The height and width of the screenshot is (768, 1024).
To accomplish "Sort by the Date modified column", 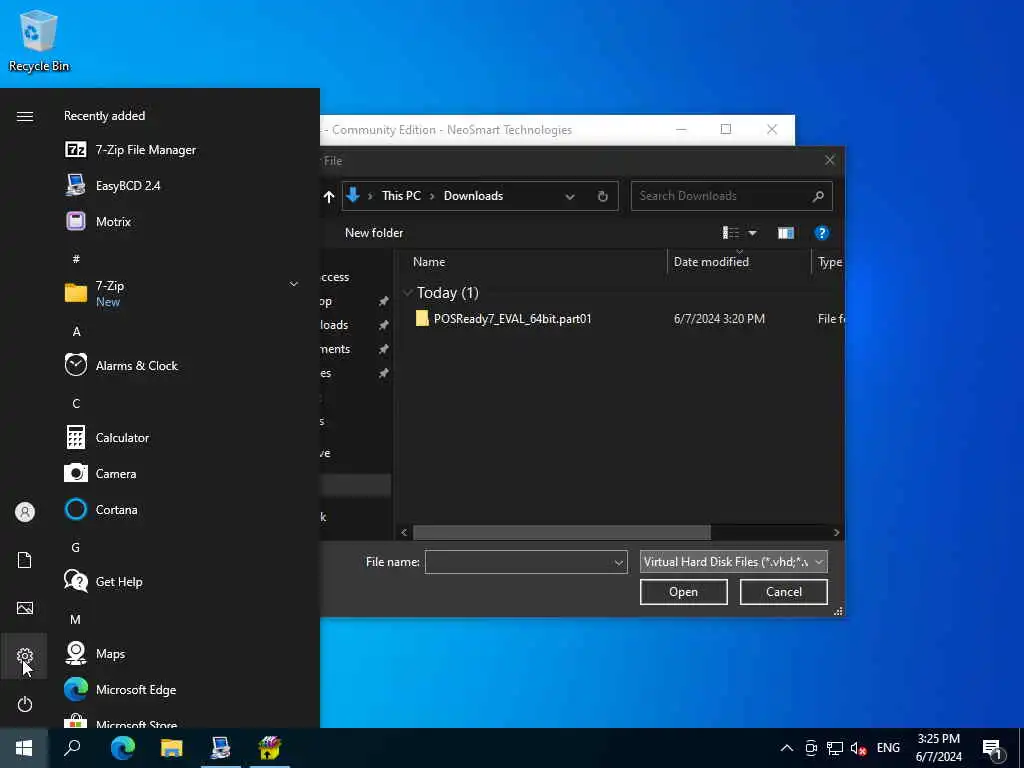I will pos(711,262).
